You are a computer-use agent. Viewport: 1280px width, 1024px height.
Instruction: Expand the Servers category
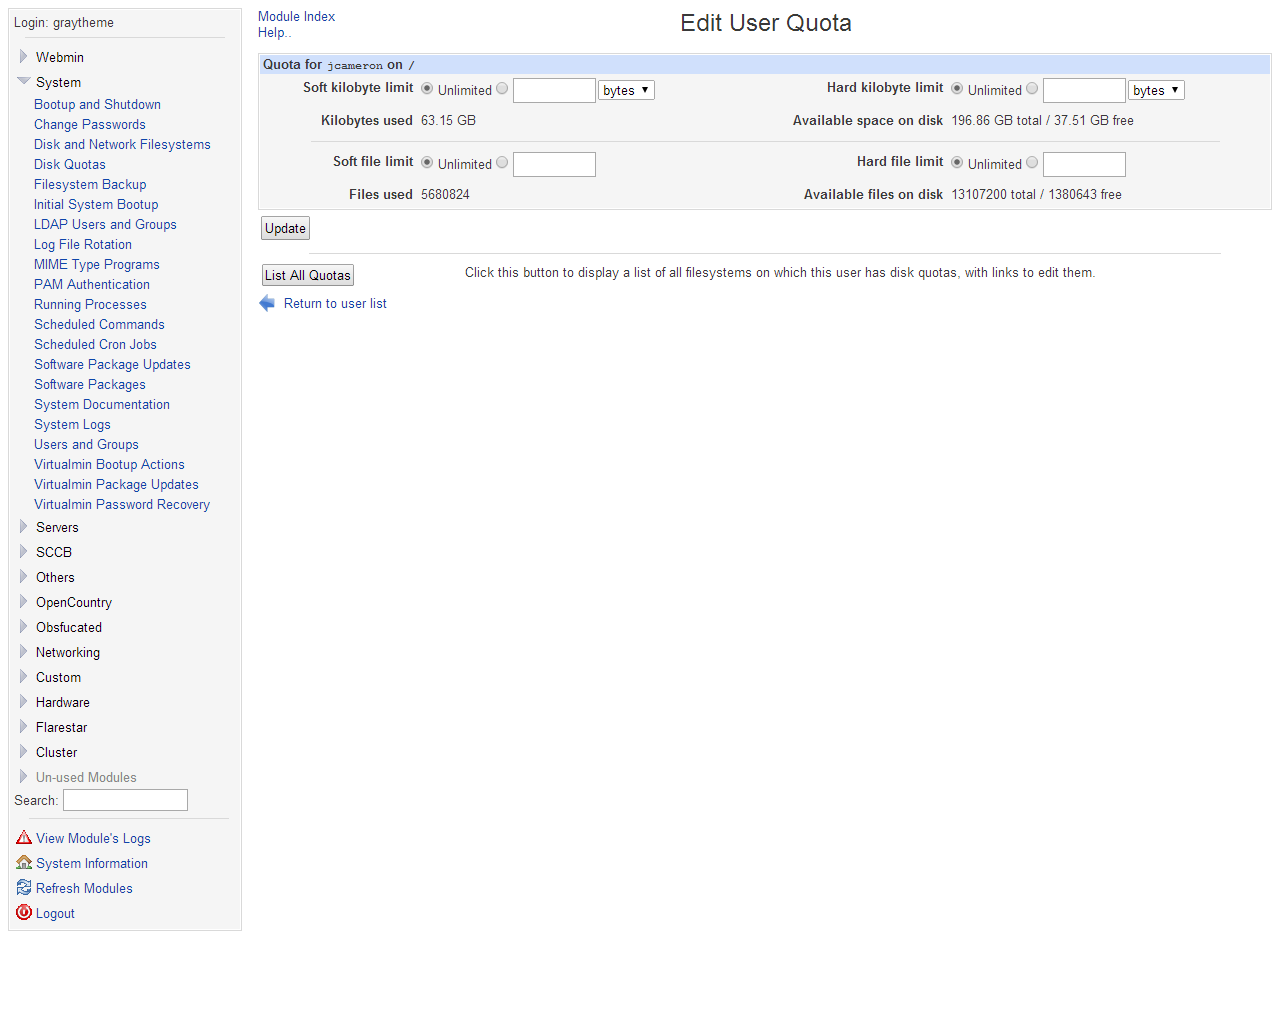tap(24, 527)
